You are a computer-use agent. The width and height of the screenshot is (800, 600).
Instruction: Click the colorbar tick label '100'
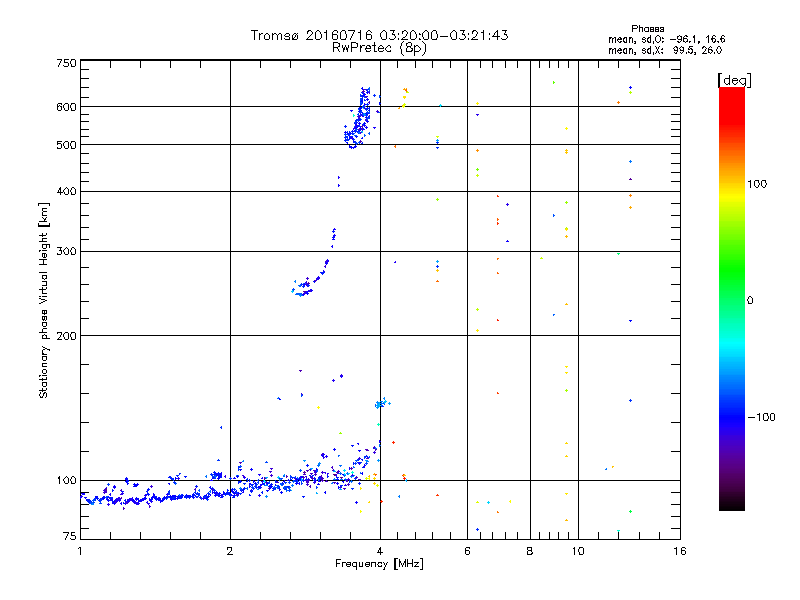[x=757, y=184]
